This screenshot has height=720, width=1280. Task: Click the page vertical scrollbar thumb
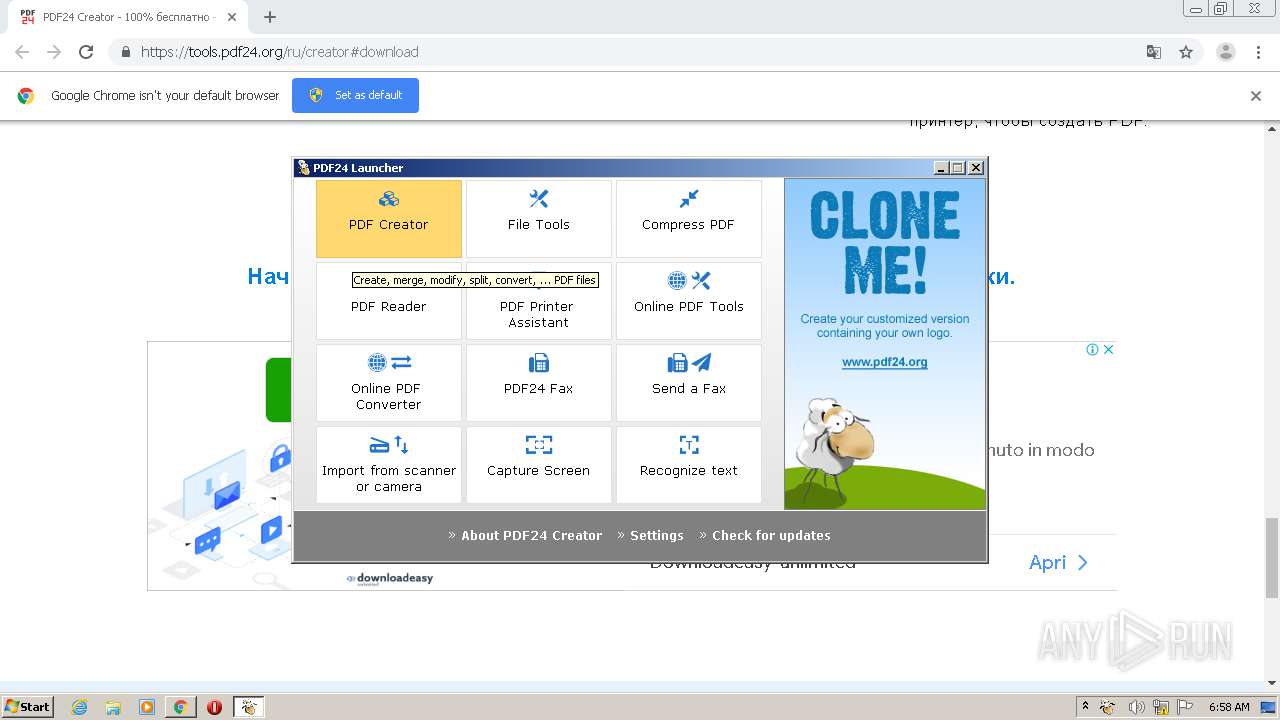[x=1272, y=557]
